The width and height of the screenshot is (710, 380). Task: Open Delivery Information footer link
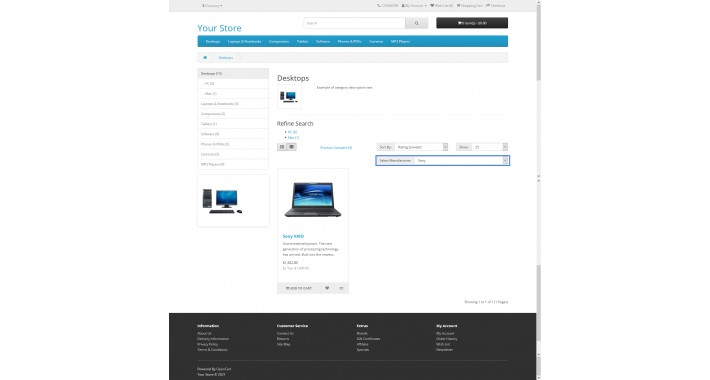coord(213,339)
